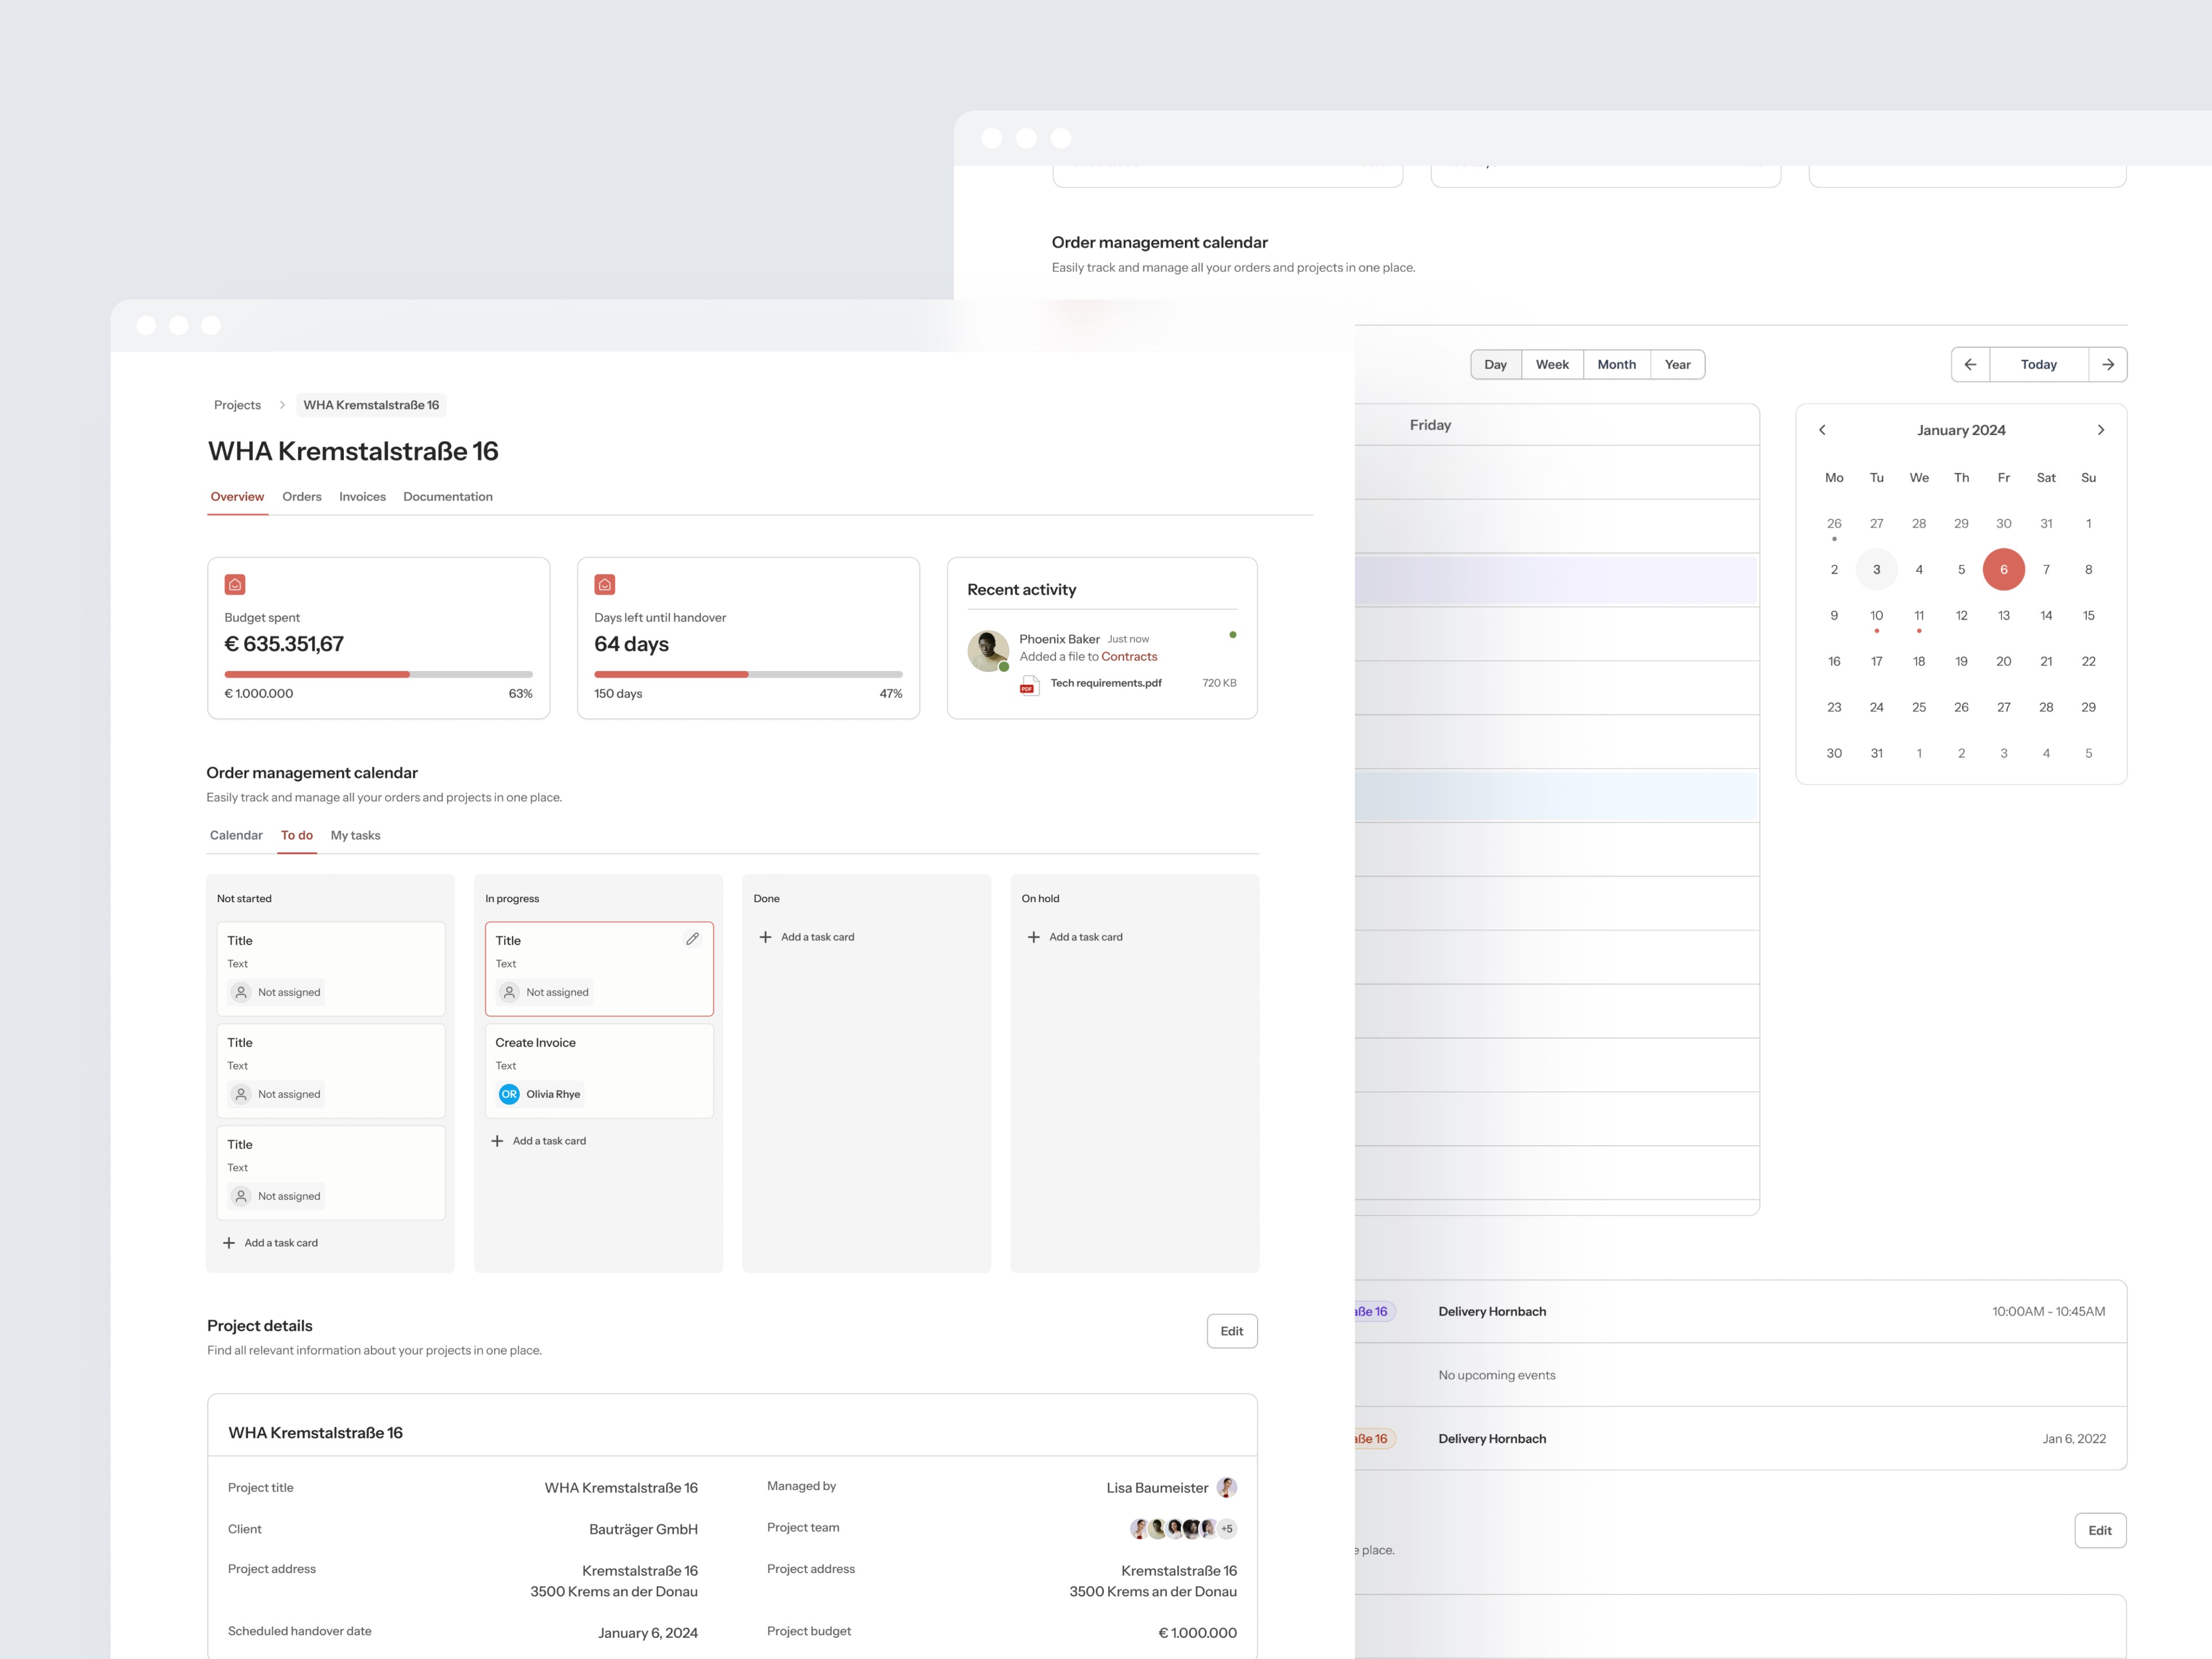Click the Budget spent house icon
Image resolution: width=2212 pixels, height=1659 pixels.
click(235, 584)
